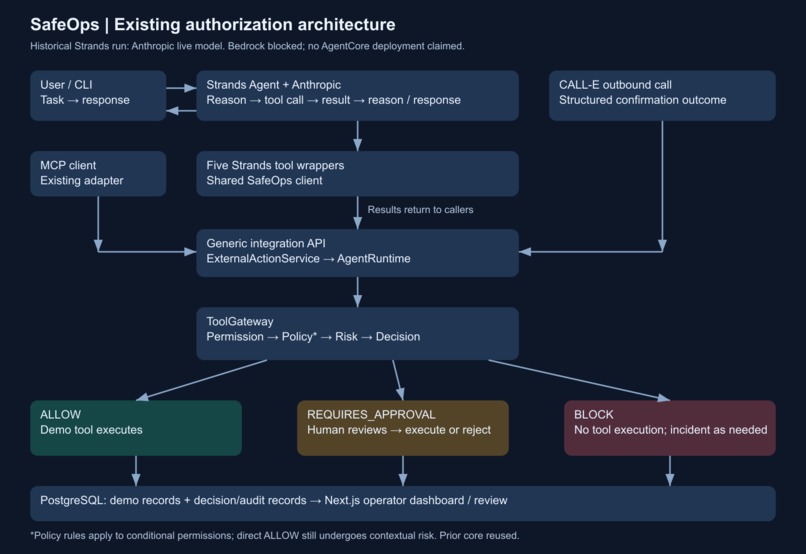Click 'Human reviews → execute or reject' text
The width and height of the screenshot is (806, 554).
399,430
